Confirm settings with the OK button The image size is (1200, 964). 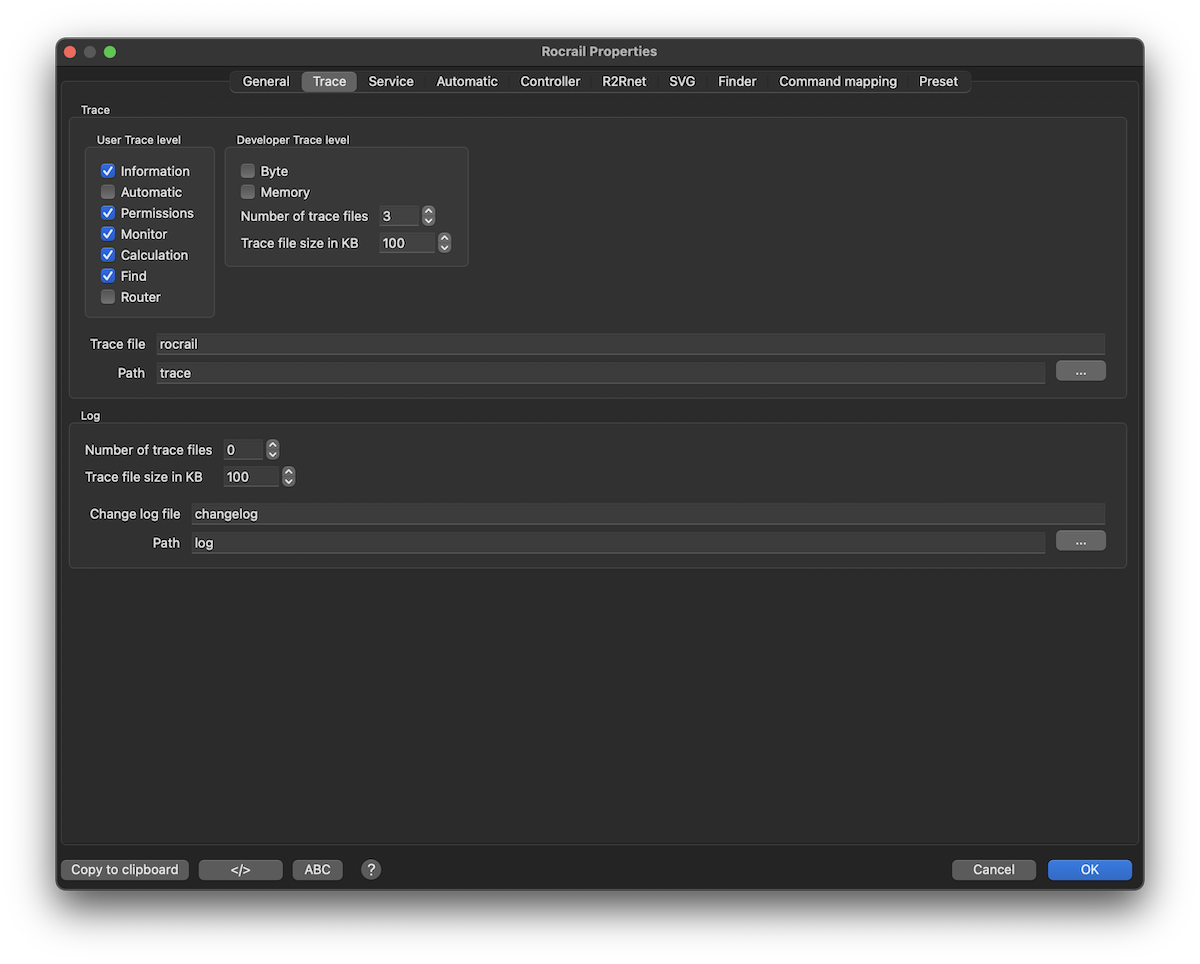pyautogui.click(x=1089, y=870)
